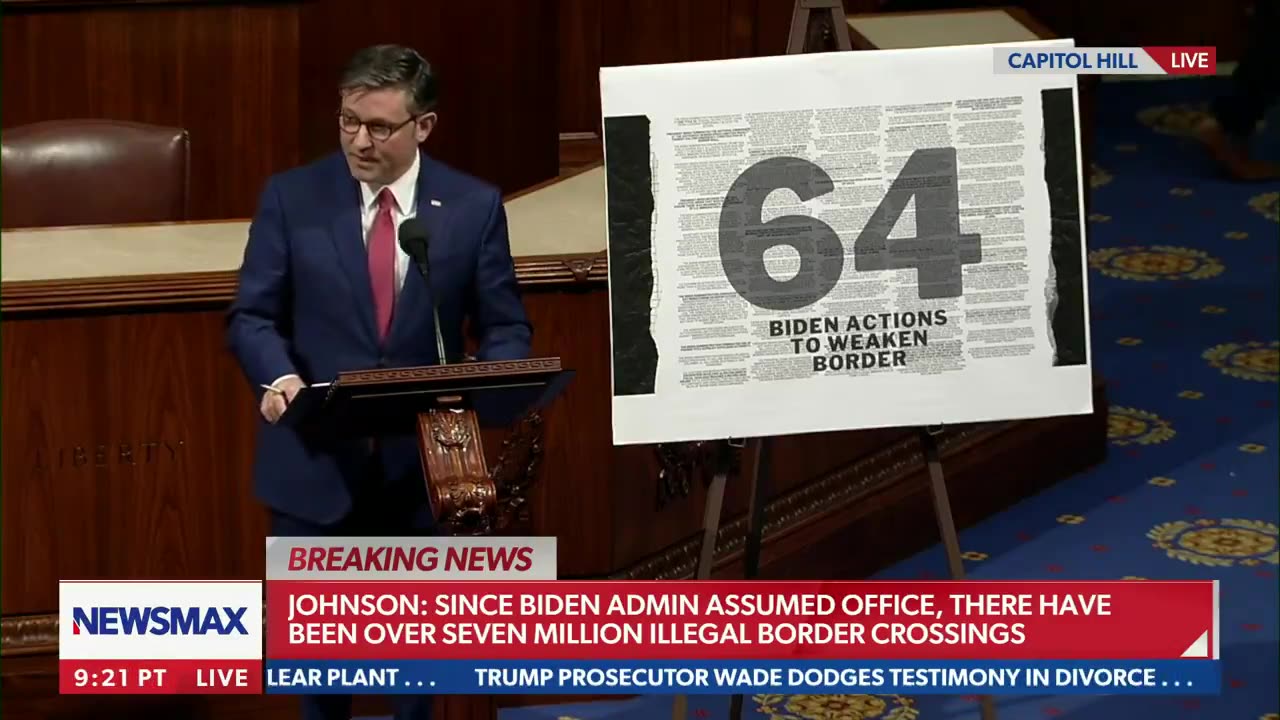The image size is (1280, 720).
Task: Click the BREAKING NEWS banner
Action: coord(411,559)
